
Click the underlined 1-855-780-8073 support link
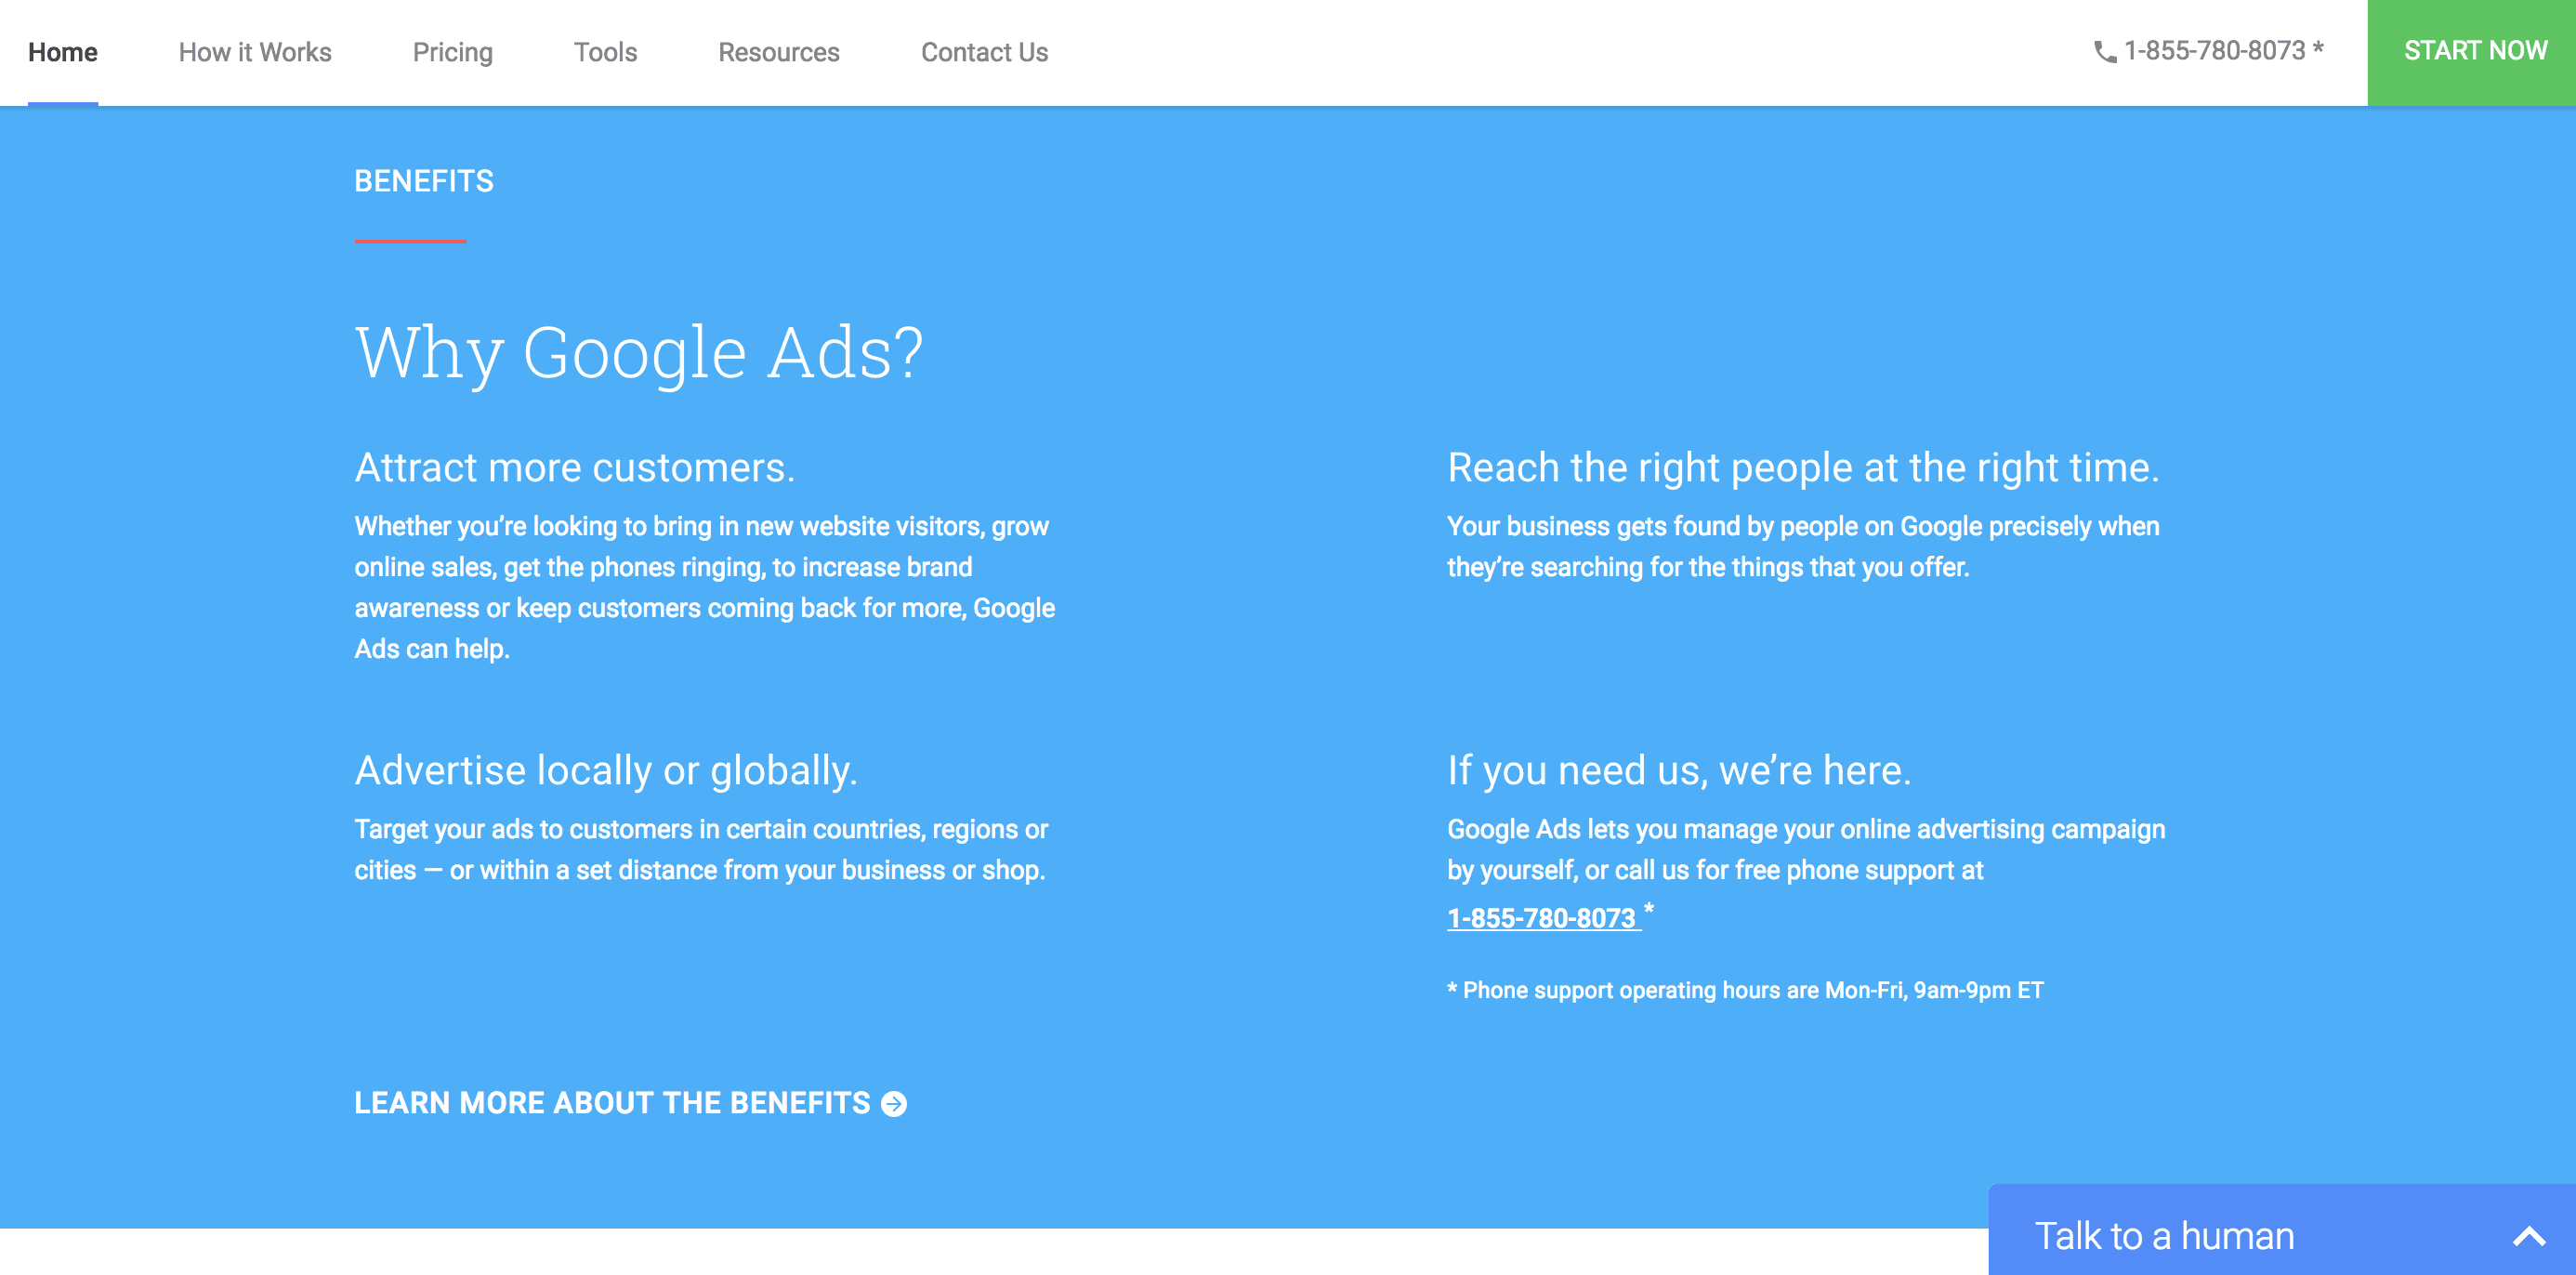[x=1543, y=918]
